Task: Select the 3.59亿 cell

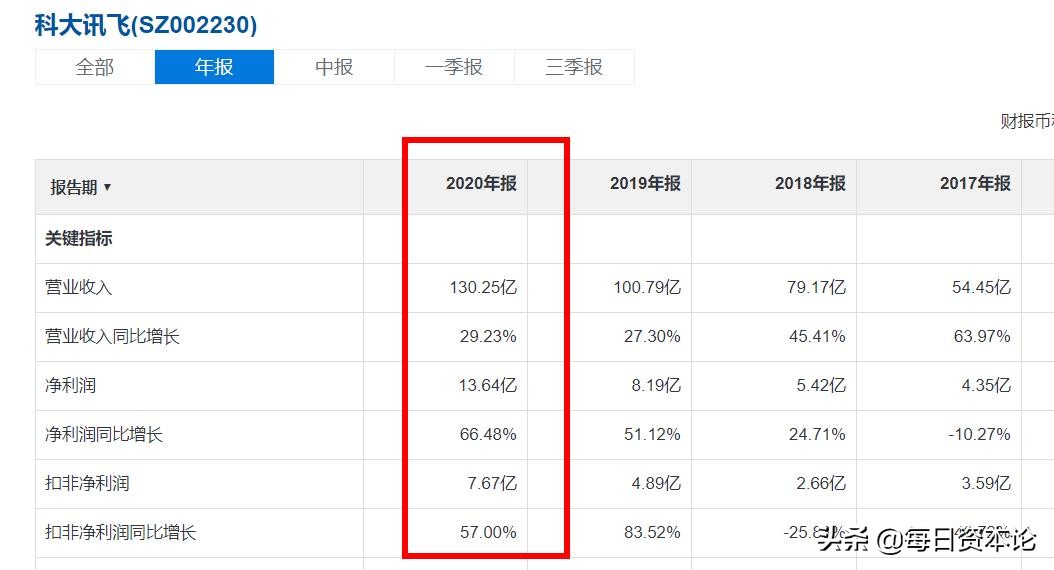Action: tap(986, 484)
